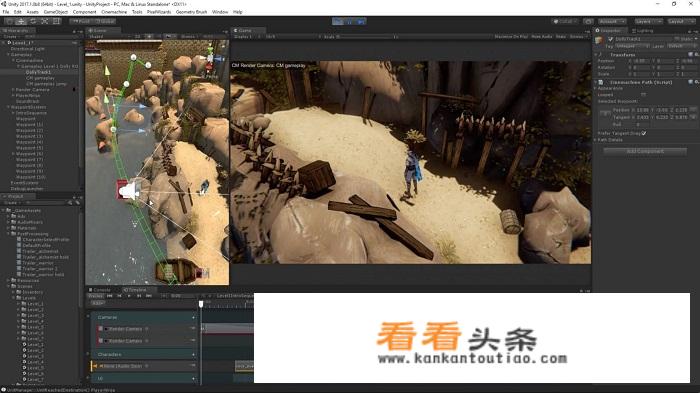The width and height of the screenshot is (700, 393).
Task: Select the Scale tool in toolbar
Action: point(45,21)
